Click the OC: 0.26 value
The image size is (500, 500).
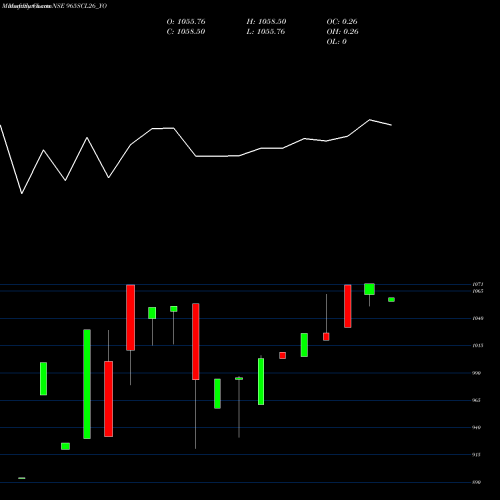pos(342,22)
